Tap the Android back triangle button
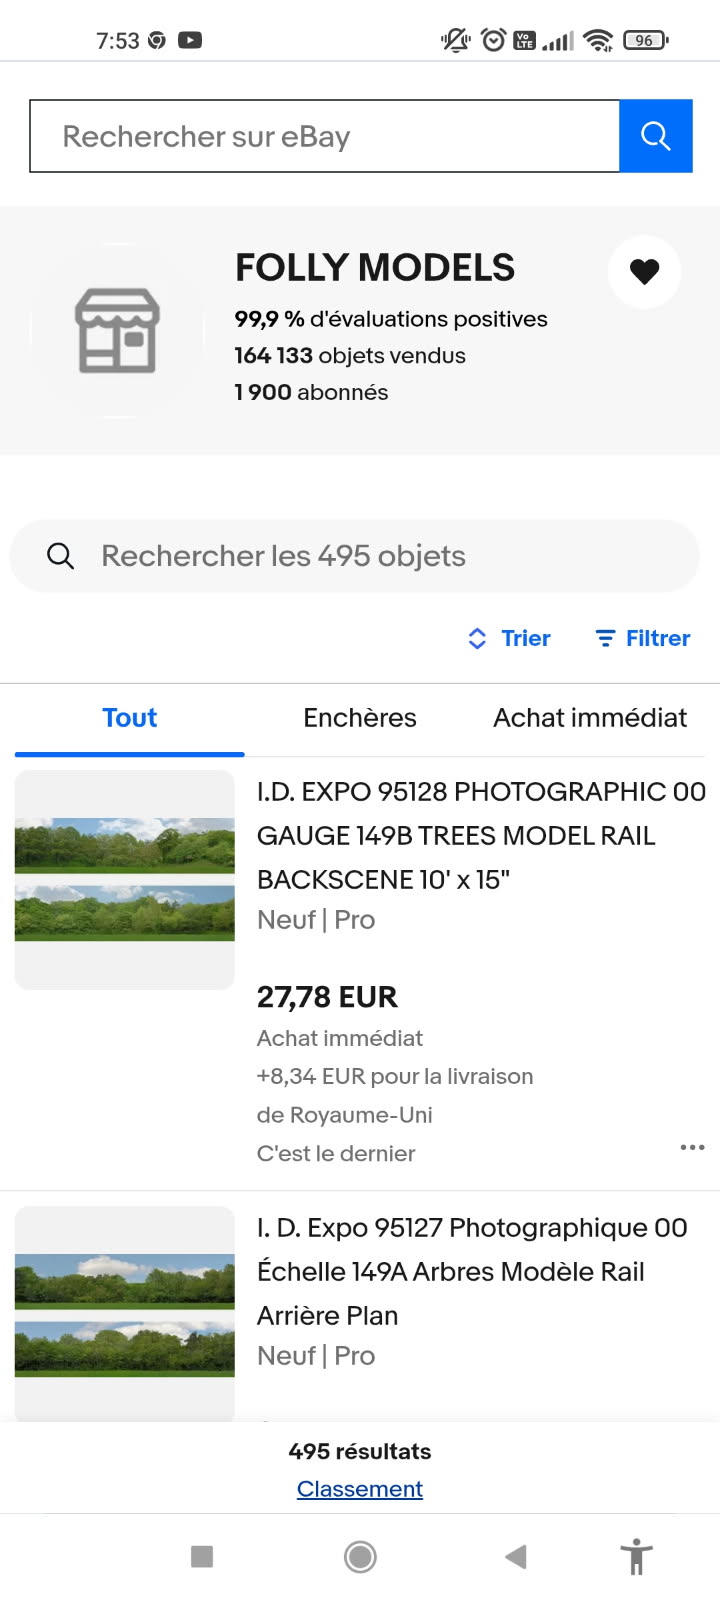This screenshot has height=1600, width=720. (x=516, y=1556)
